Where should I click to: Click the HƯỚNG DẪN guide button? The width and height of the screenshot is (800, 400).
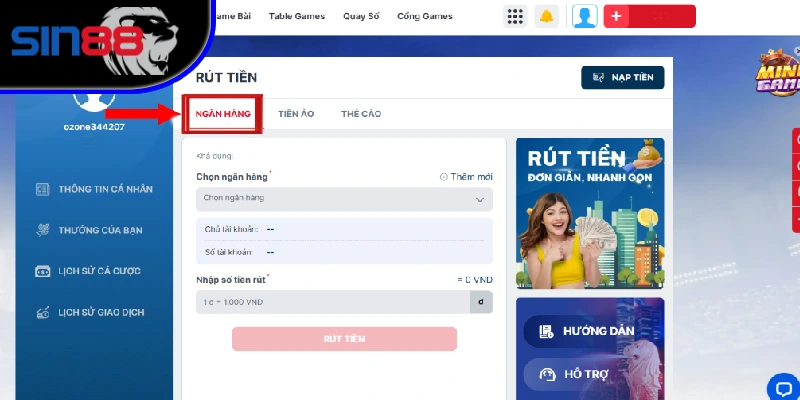coord(588,331)
